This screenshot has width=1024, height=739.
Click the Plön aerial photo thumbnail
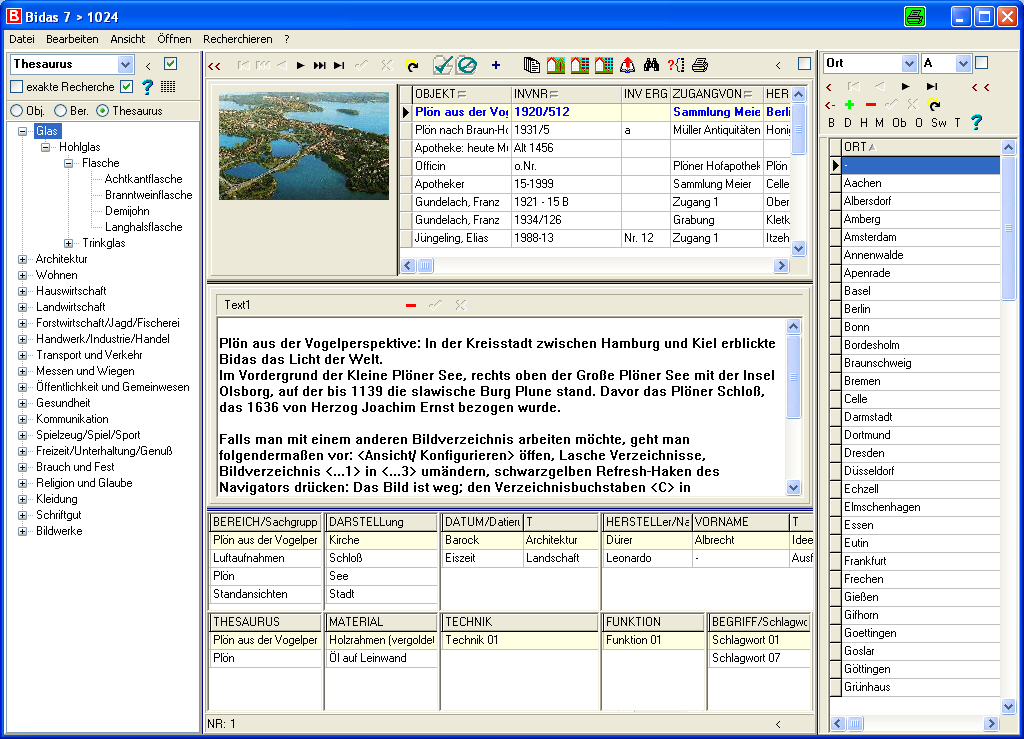[x=304, y=146]
